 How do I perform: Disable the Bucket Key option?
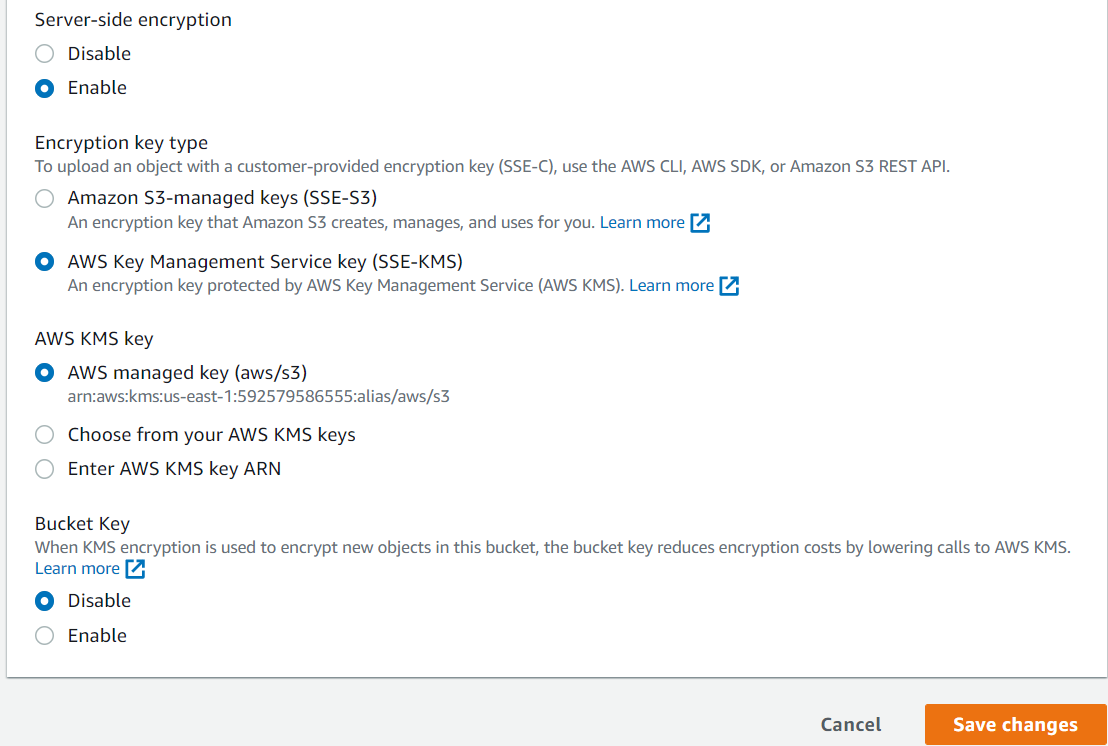[x=44, y=601]
